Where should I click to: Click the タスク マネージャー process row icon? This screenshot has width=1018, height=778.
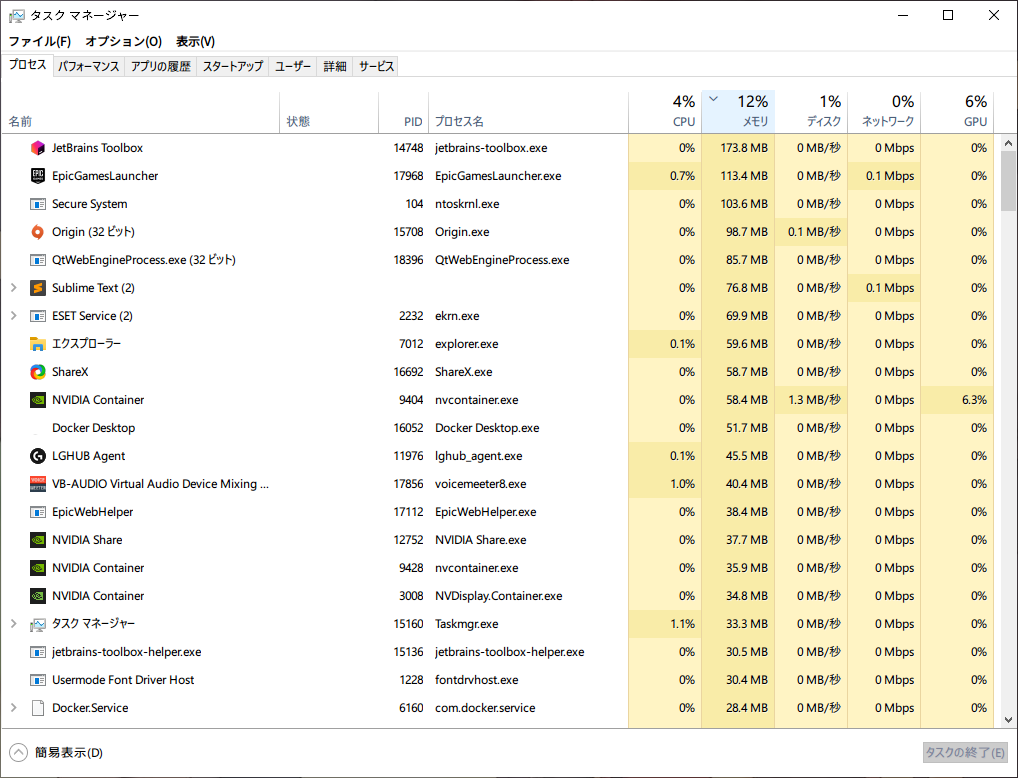click(x=38, y=624)
